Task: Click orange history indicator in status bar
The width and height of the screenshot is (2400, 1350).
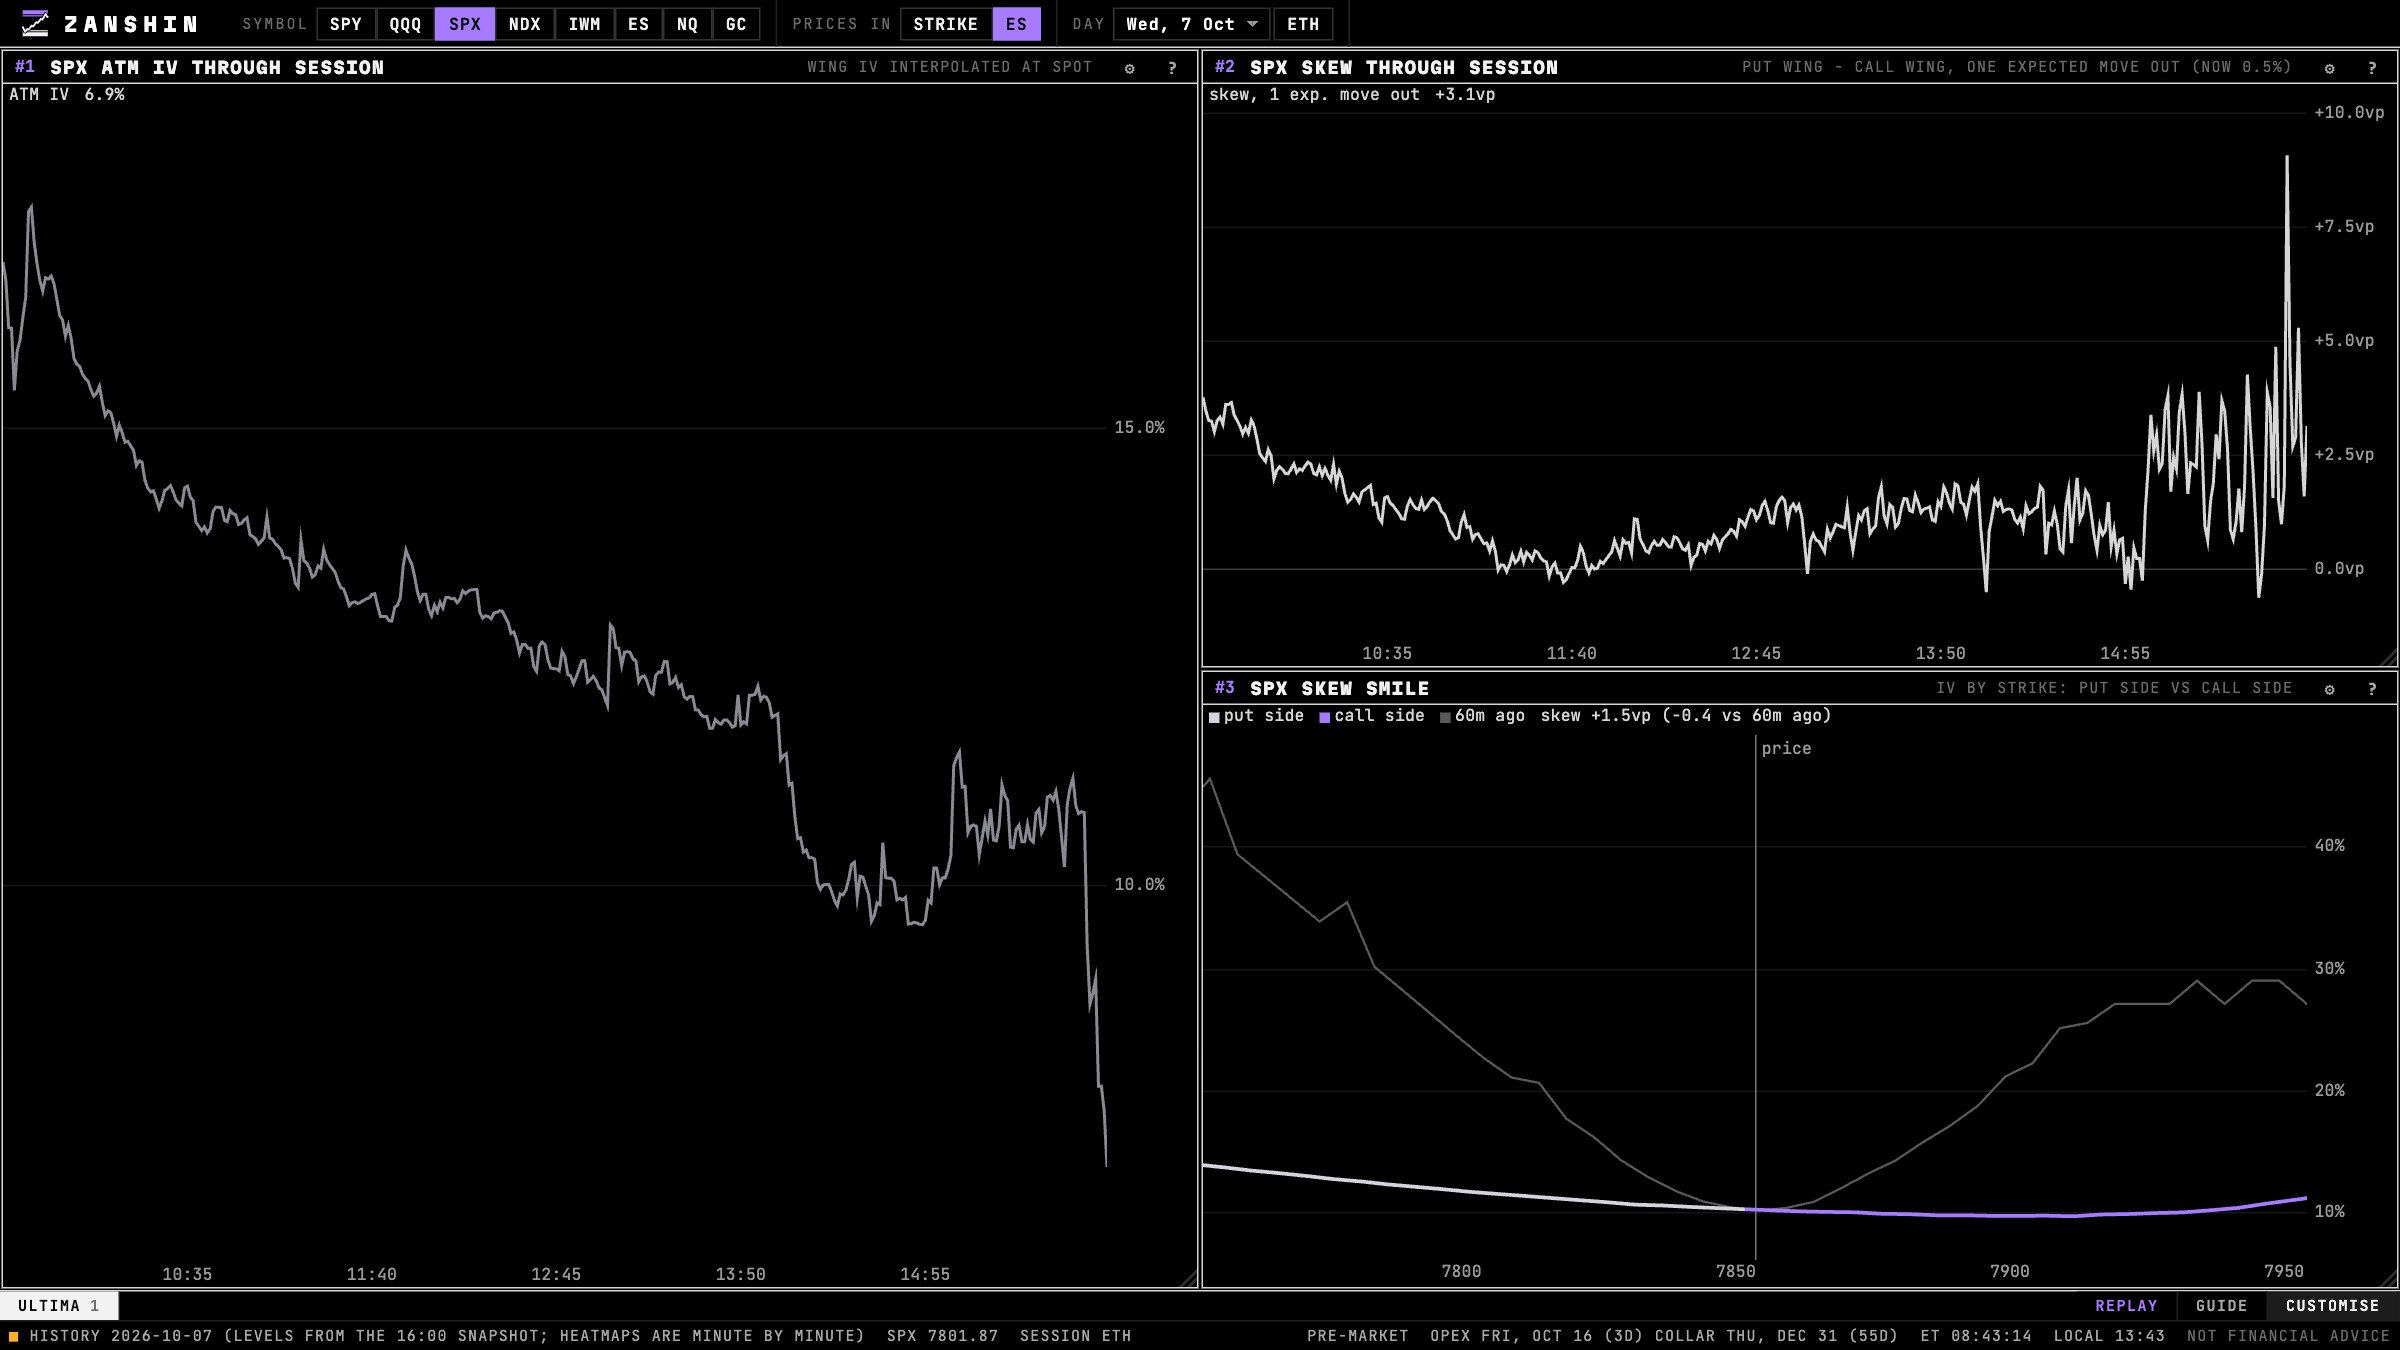Action: pyautogui.click(x=14, y=1336)
